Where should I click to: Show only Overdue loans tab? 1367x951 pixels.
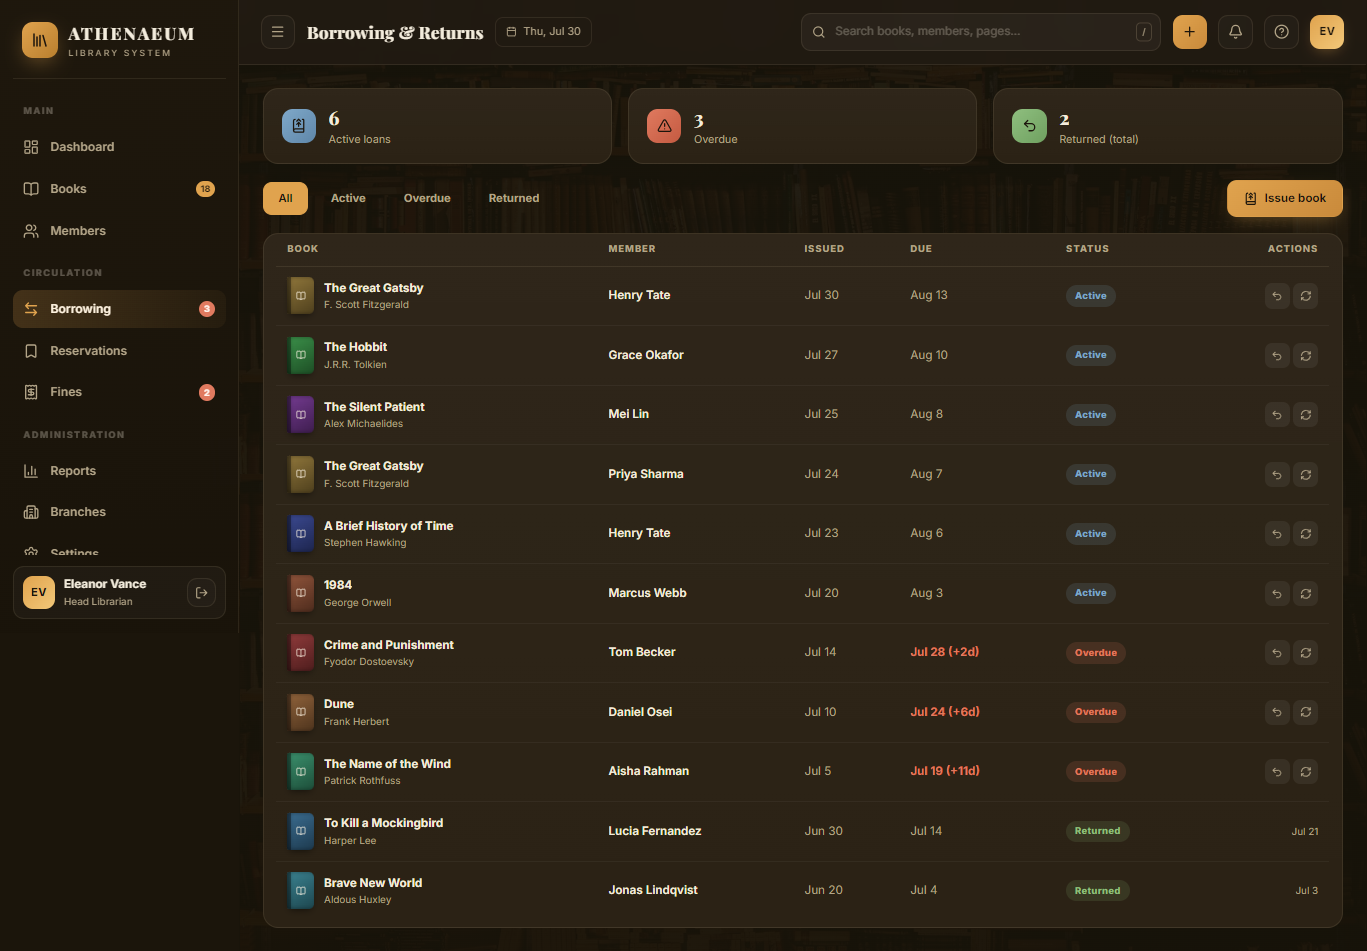coord(427,198)
